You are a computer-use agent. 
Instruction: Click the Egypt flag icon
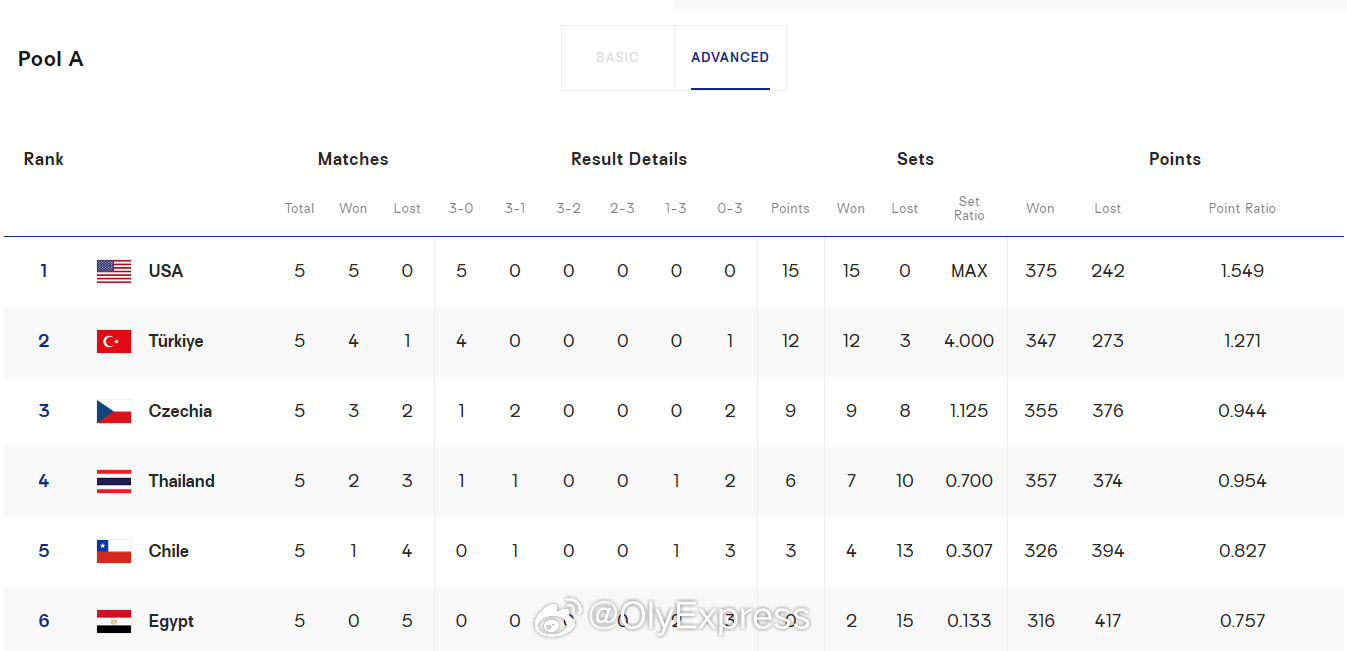tap(114, 621)
